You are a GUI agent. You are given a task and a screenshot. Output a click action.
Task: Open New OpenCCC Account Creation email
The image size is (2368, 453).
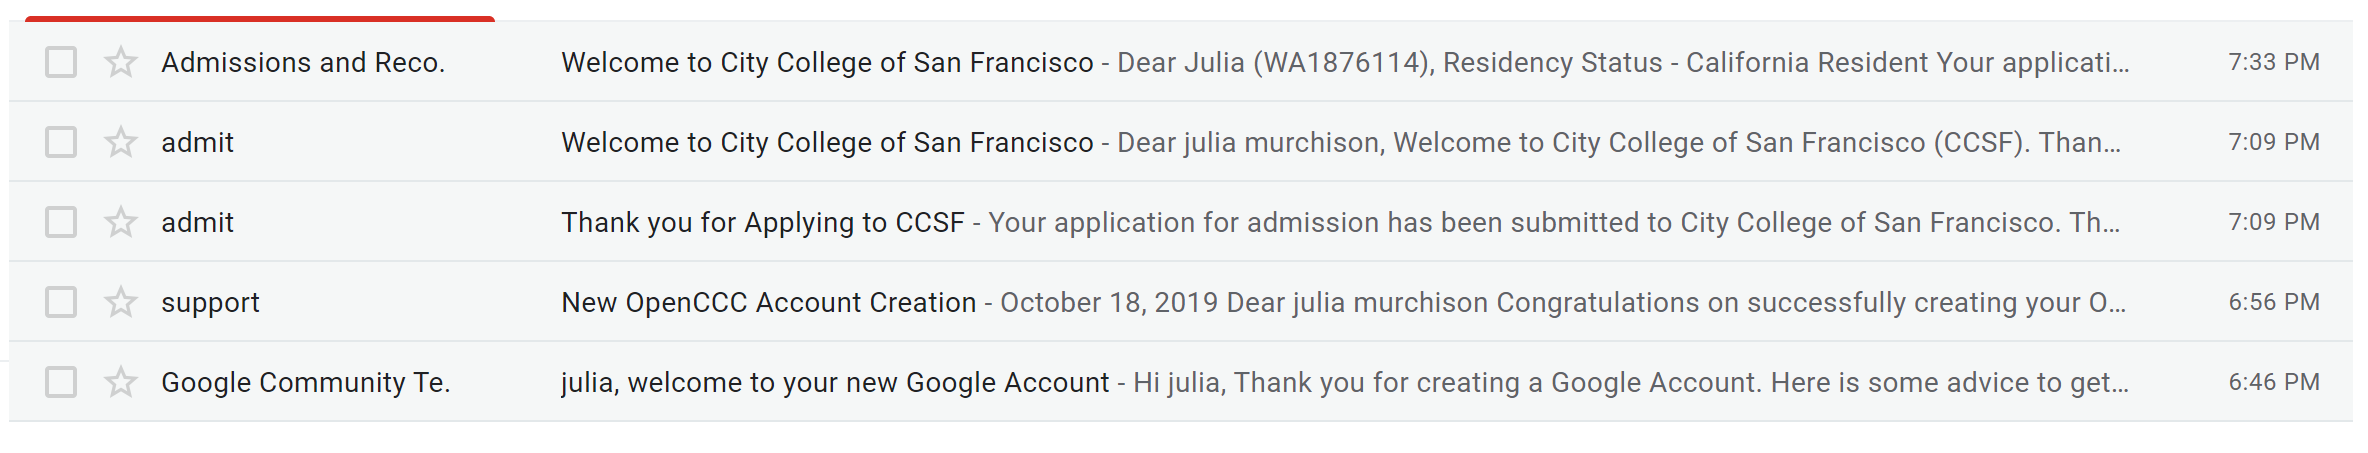click(768, 302)
